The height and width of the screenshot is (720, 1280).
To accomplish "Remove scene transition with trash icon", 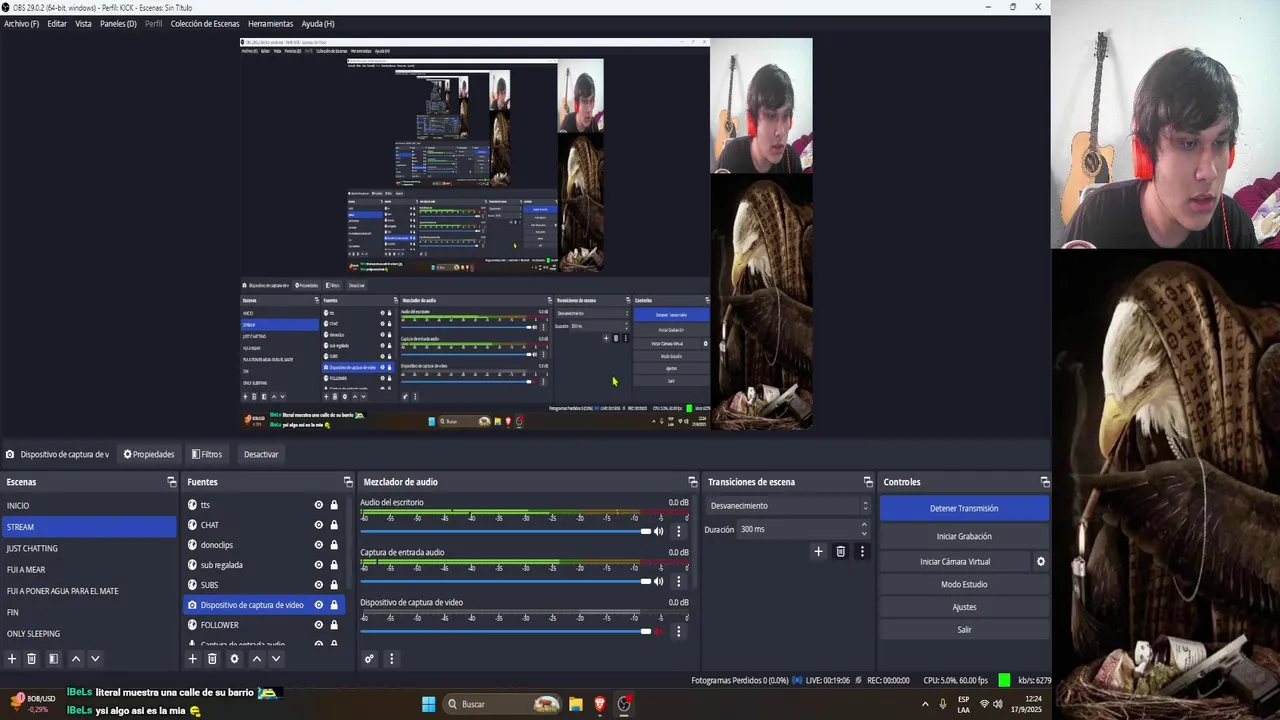I will click(840, 551).
